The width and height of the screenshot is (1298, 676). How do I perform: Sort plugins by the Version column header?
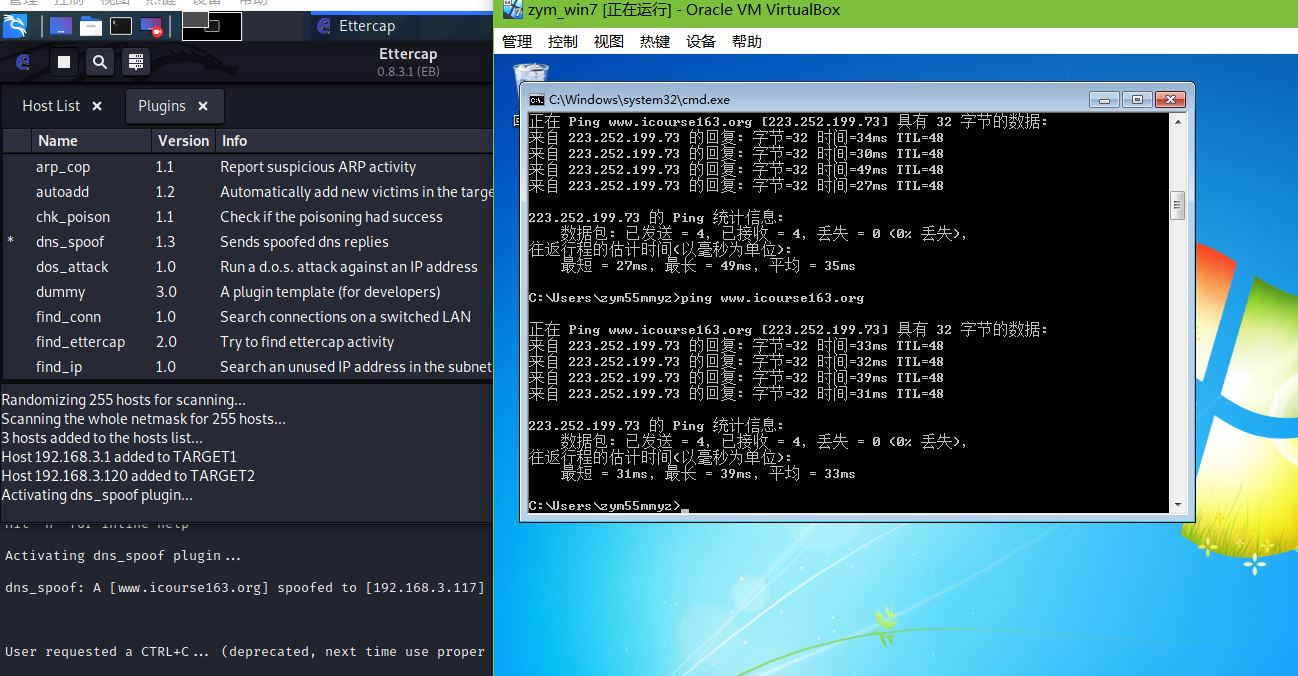pos(184,141)
